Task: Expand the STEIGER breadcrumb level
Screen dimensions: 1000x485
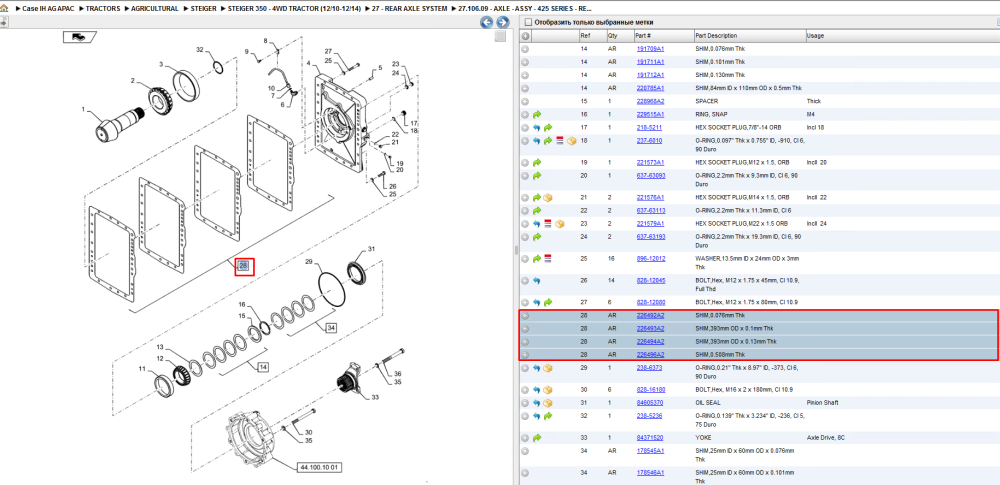Action: coord(203,9)
